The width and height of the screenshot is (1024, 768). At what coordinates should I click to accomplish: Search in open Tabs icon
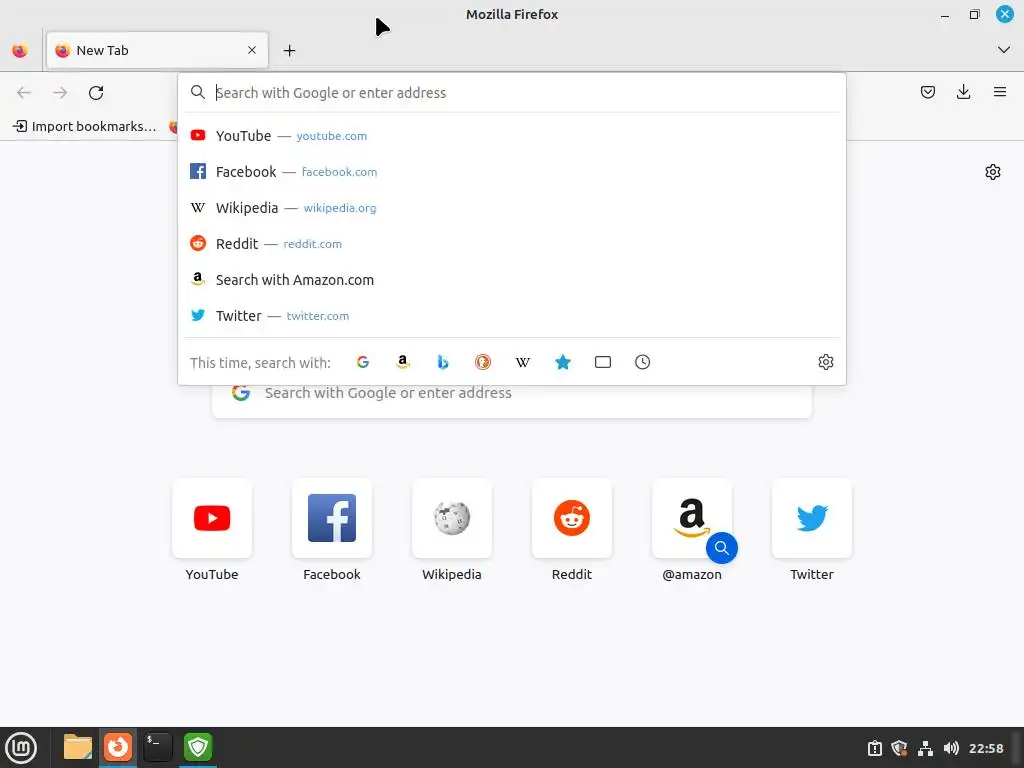[603, 362]
